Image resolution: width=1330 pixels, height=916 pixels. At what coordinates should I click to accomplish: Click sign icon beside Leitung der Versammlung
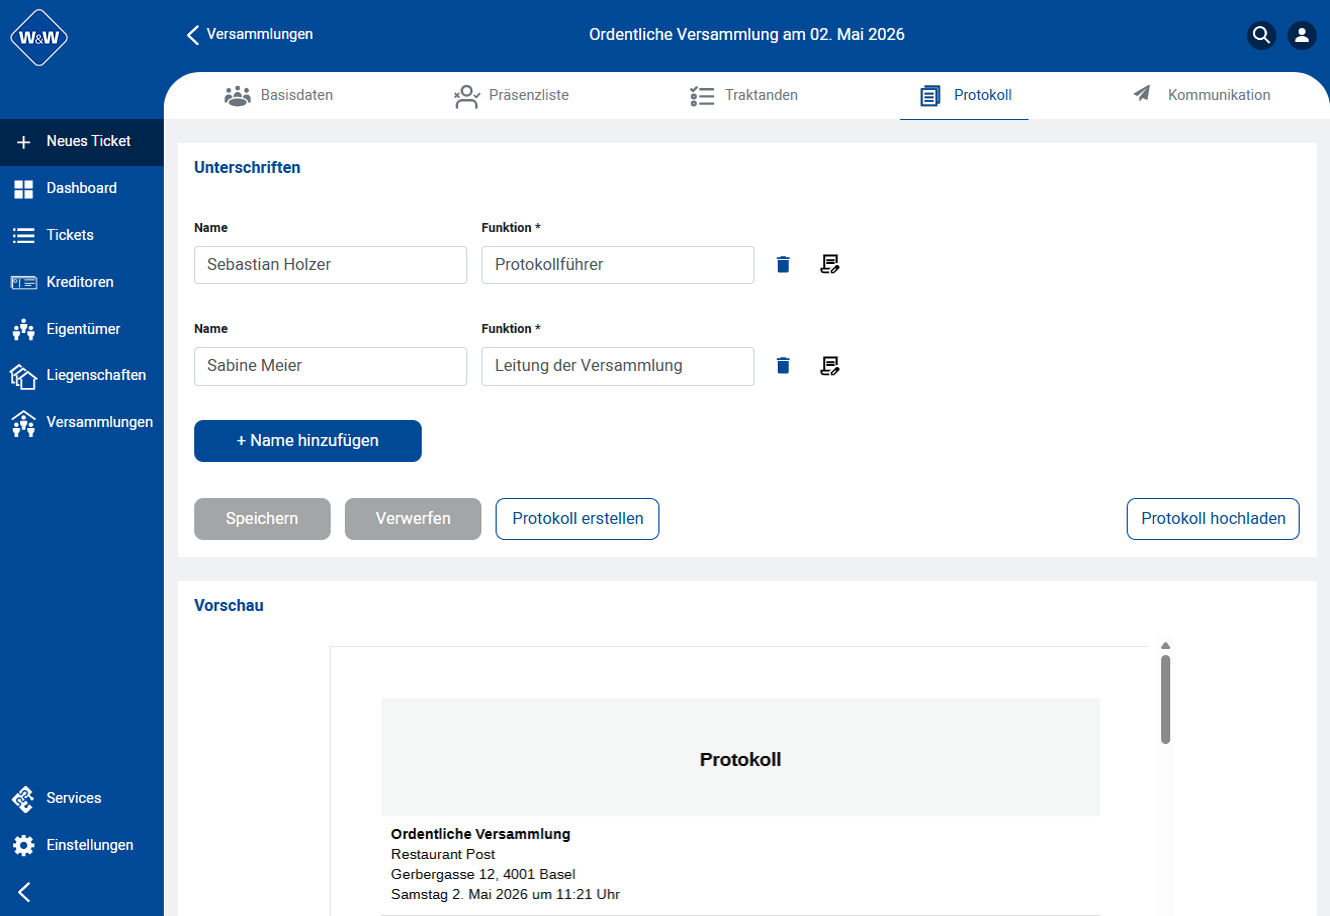pos(829,366)
